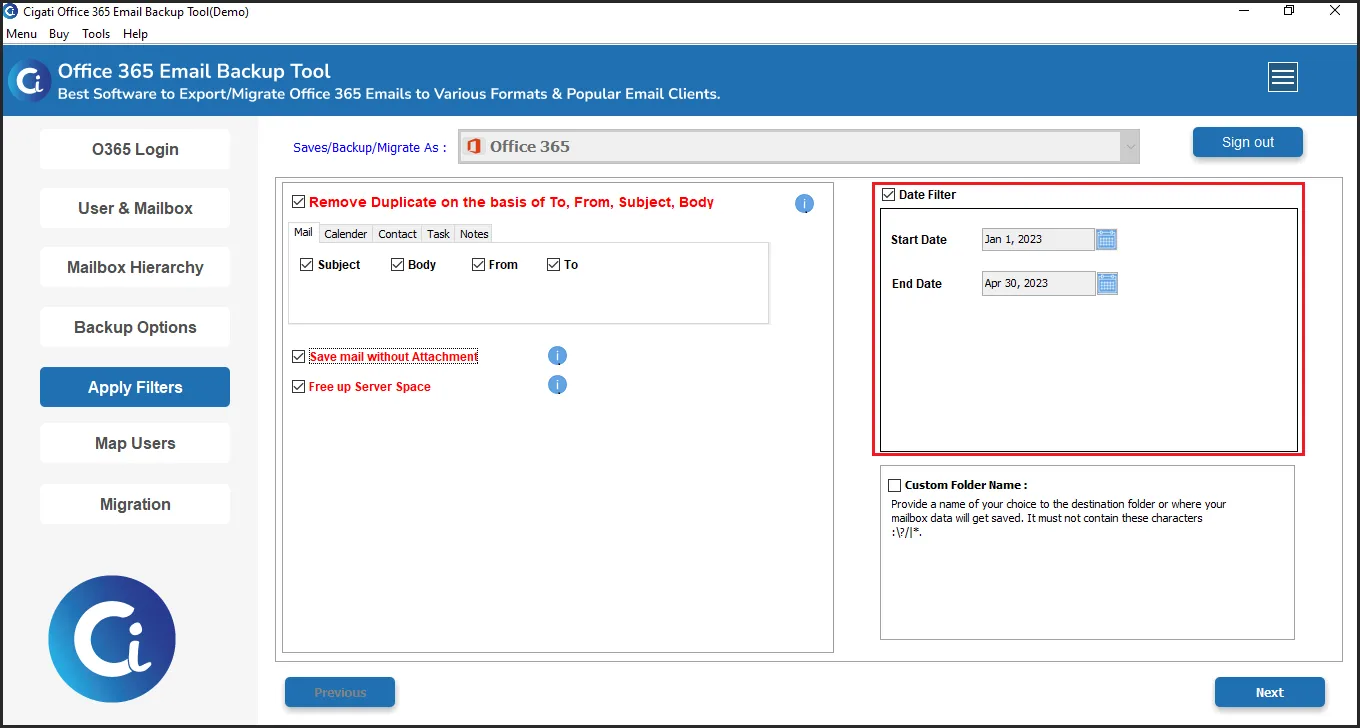
Task: Go to the Mailbox Hierarchy step
Action: [135, 267]
